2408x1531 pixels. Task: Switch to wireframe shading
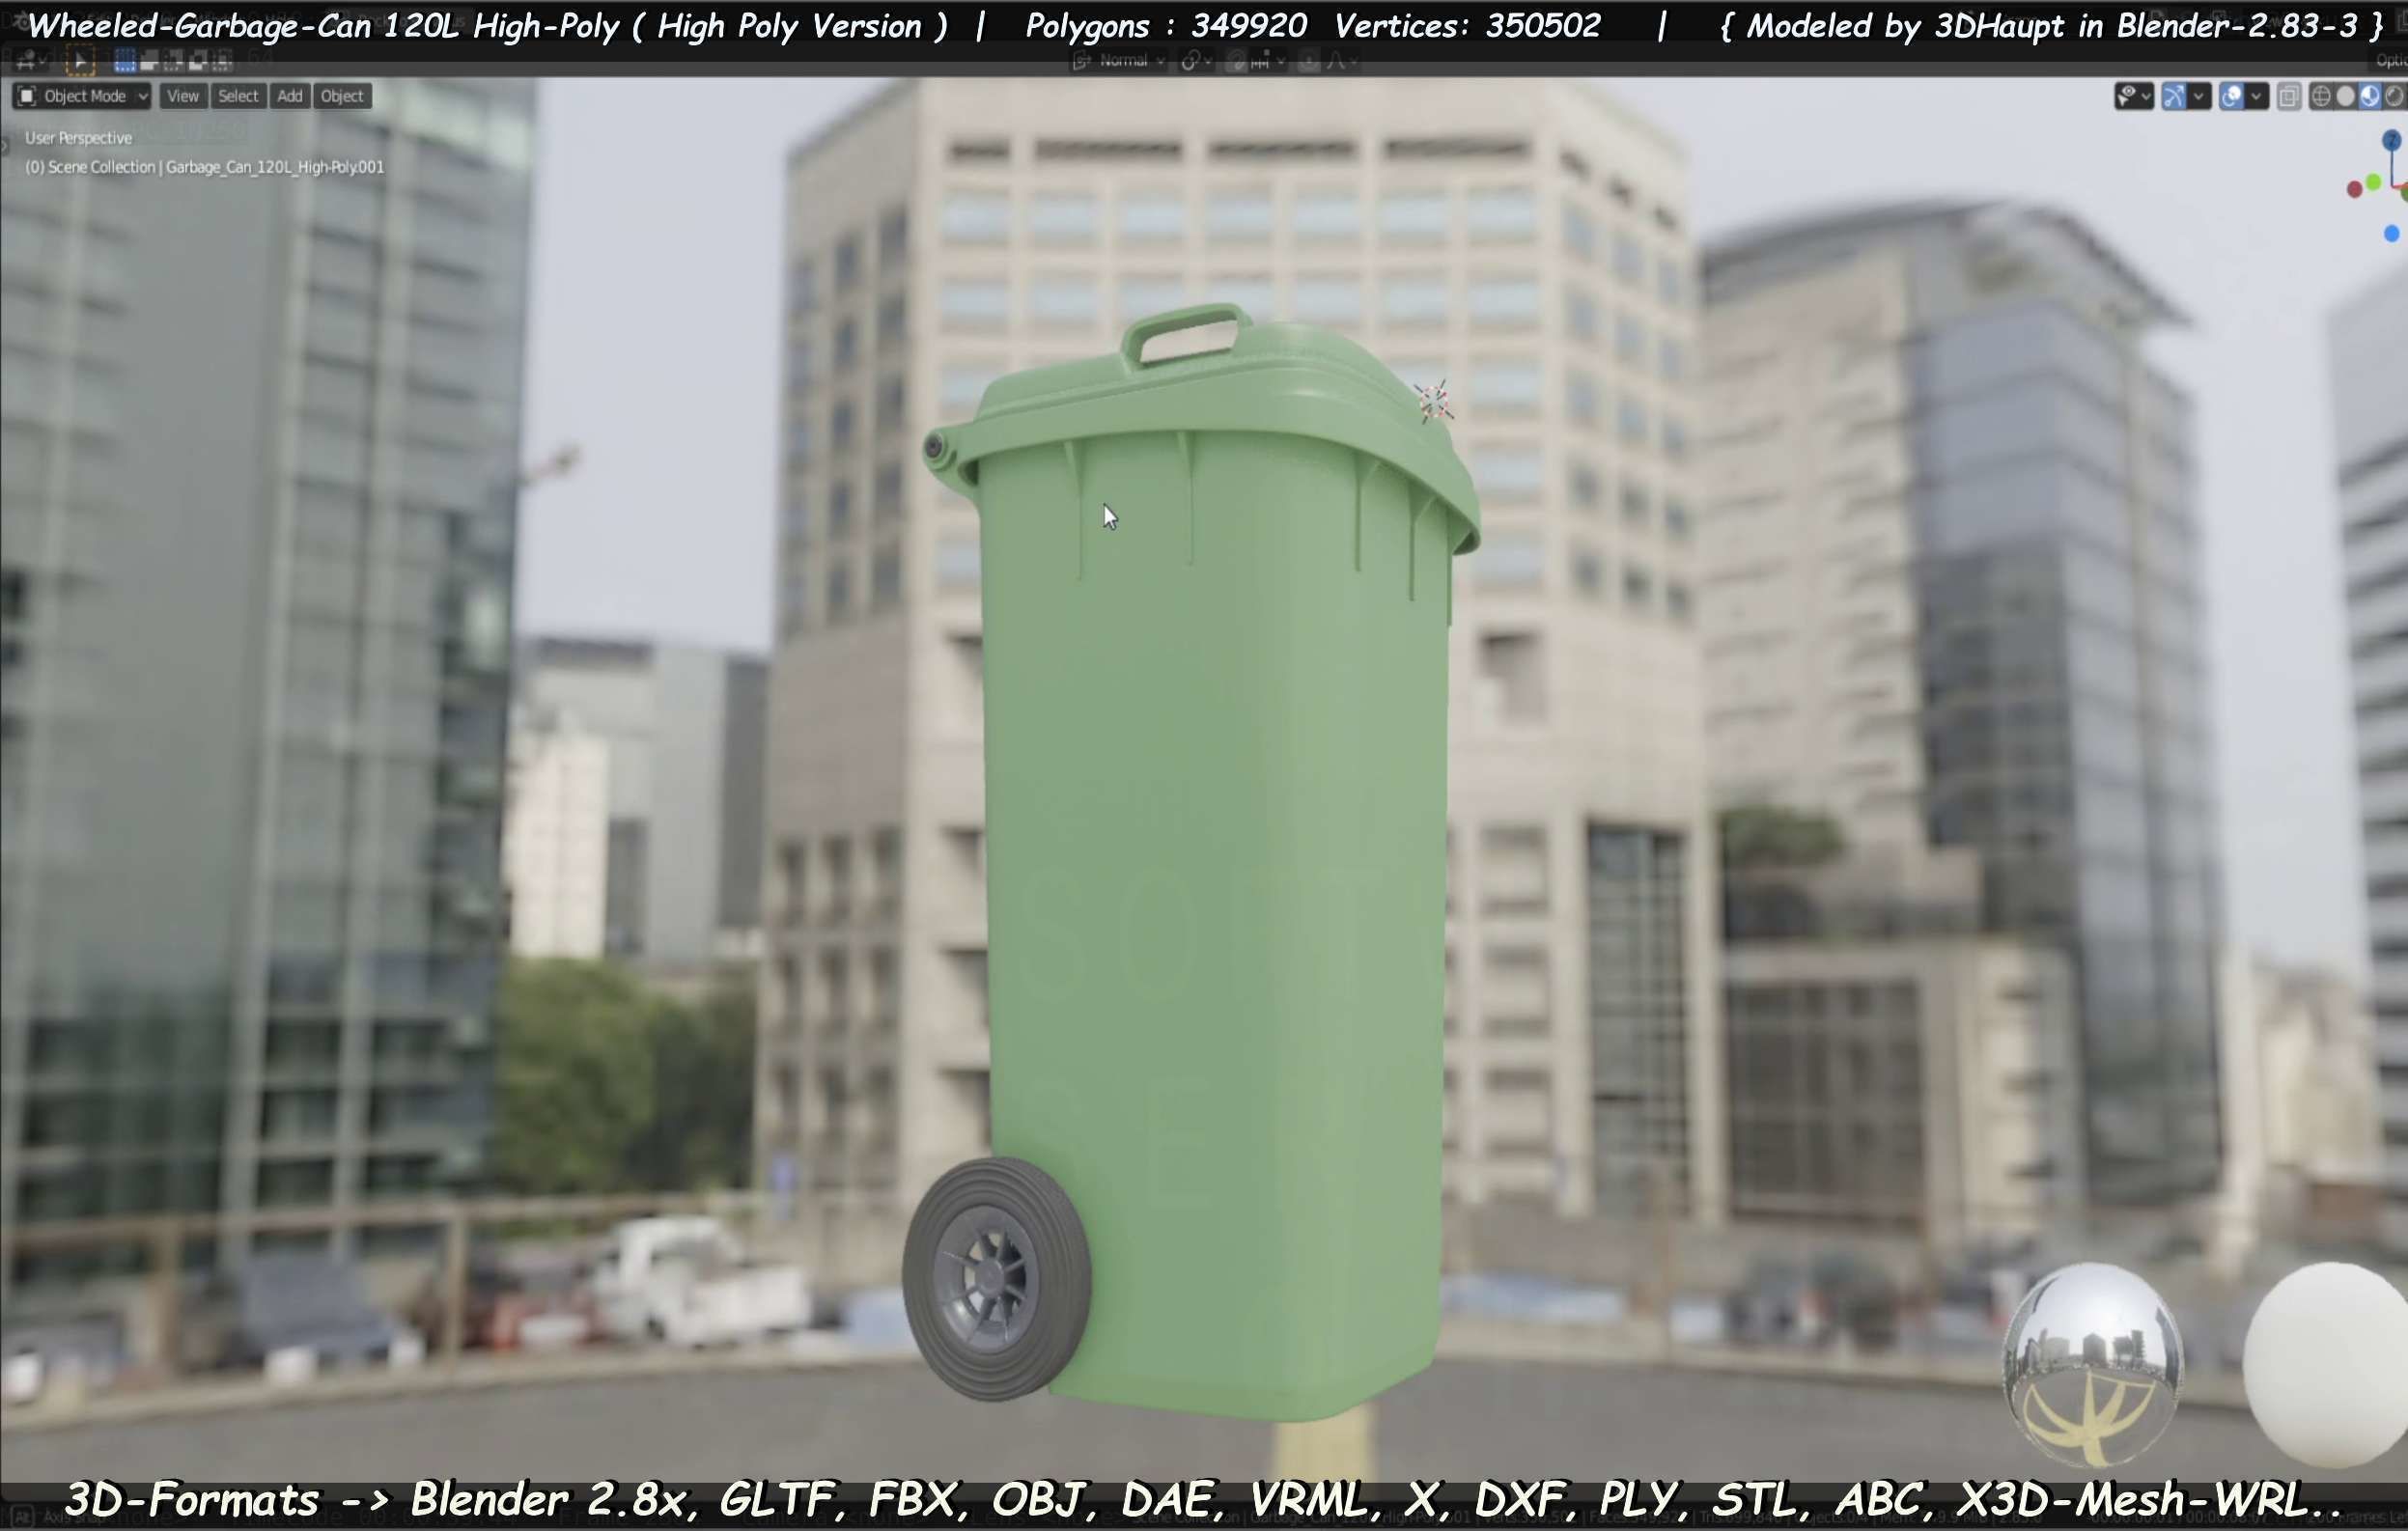click(x=2321, y=97)
